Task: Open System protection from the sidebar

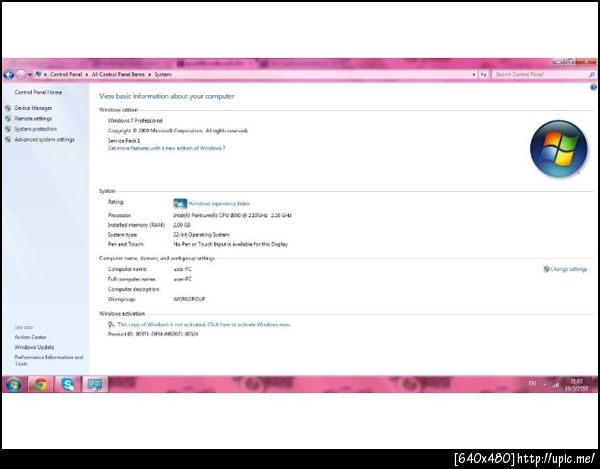Action: (x=35, y=129)
